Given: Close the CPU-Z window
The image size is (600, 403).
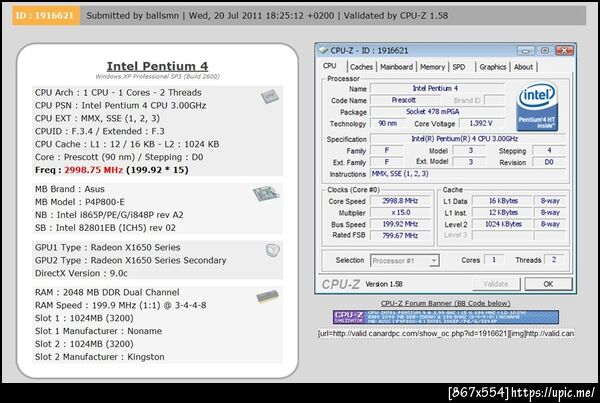Looking at the screenshot, I should point(565,50).
